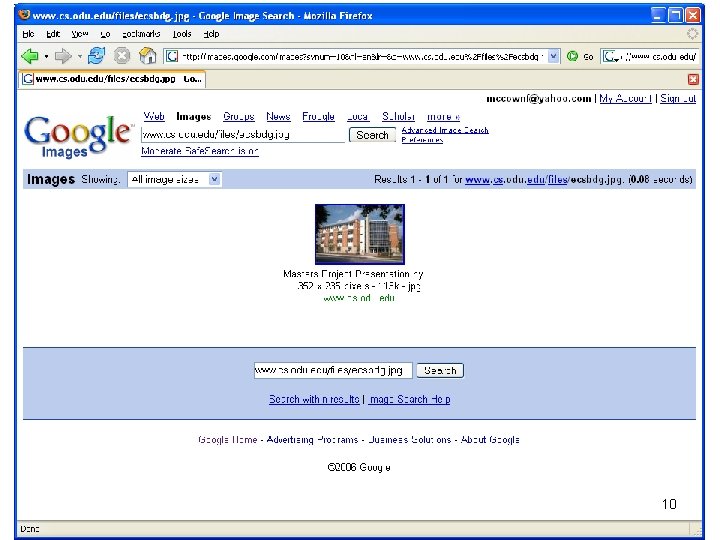Click the Search within results link
The width and height of the screenshot is (720, 540).
[x=314, y=399]
